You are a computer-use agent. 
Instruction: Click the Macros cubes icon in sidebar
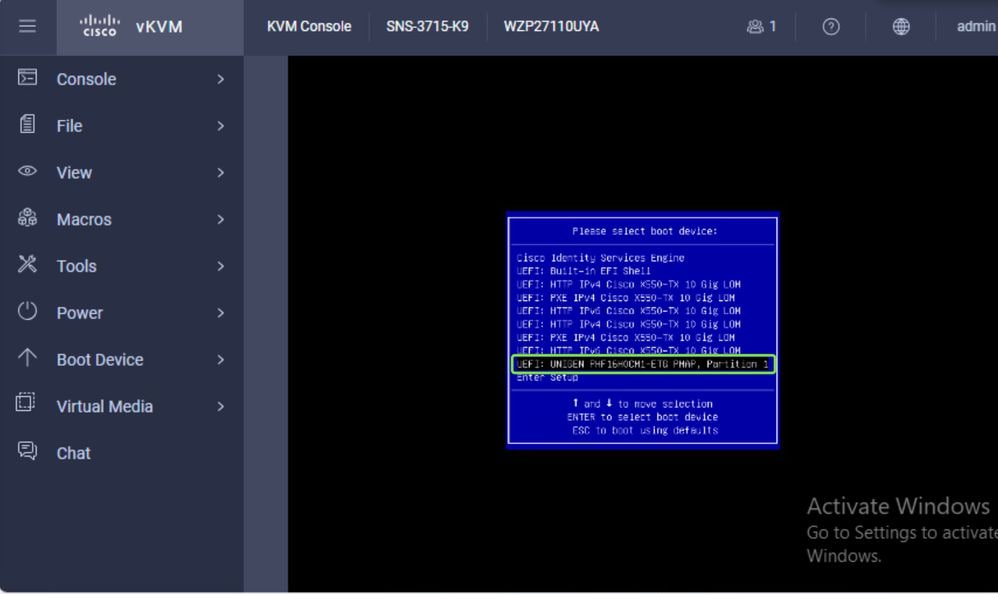pyautogui.click(x=27, y=218)
